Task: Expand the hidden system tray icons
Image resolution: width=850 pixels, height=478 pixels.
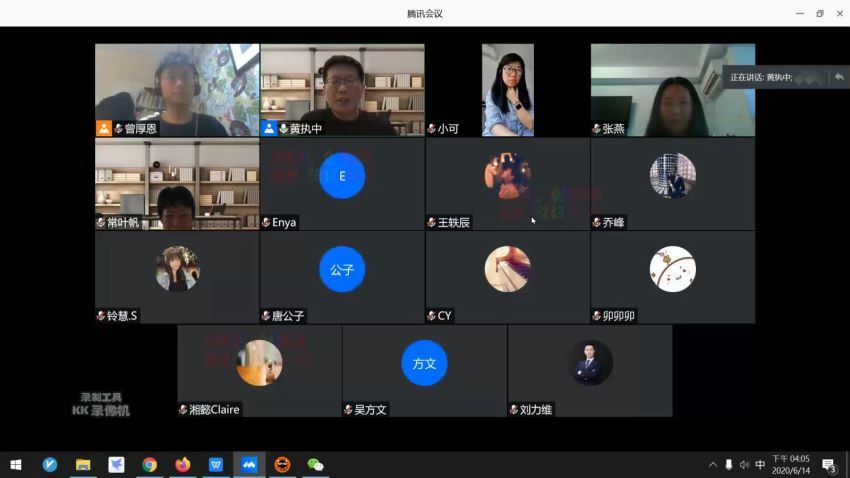Action: [713, 465]
